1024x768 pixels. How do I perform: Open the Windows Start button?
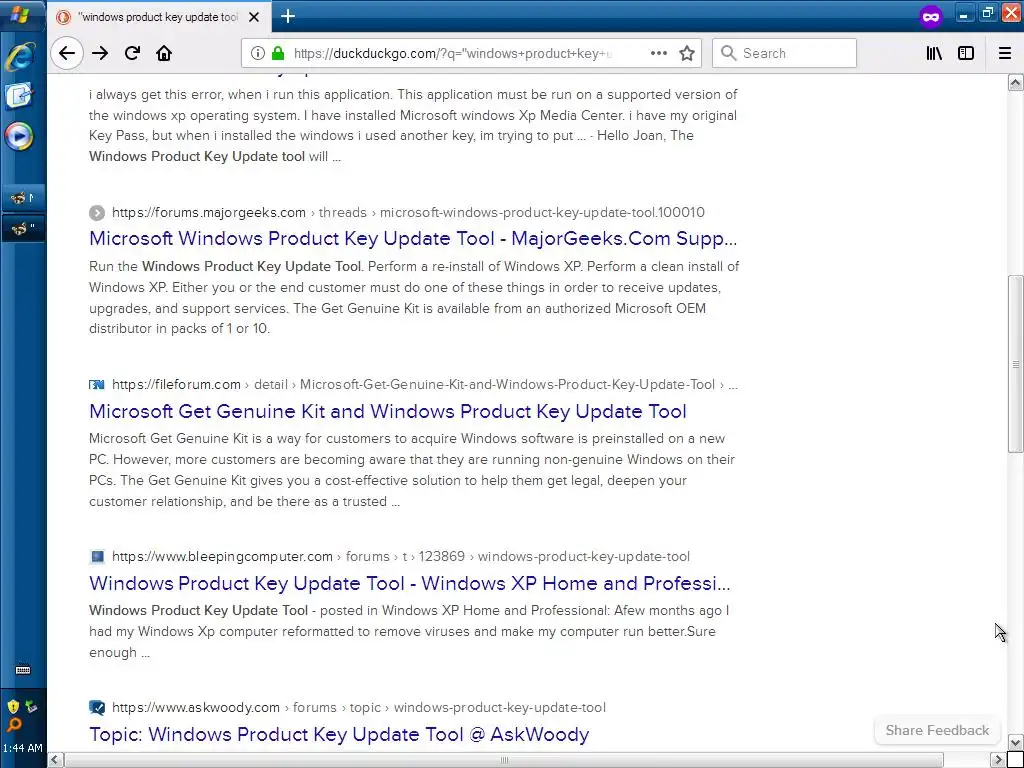(20, 14)
